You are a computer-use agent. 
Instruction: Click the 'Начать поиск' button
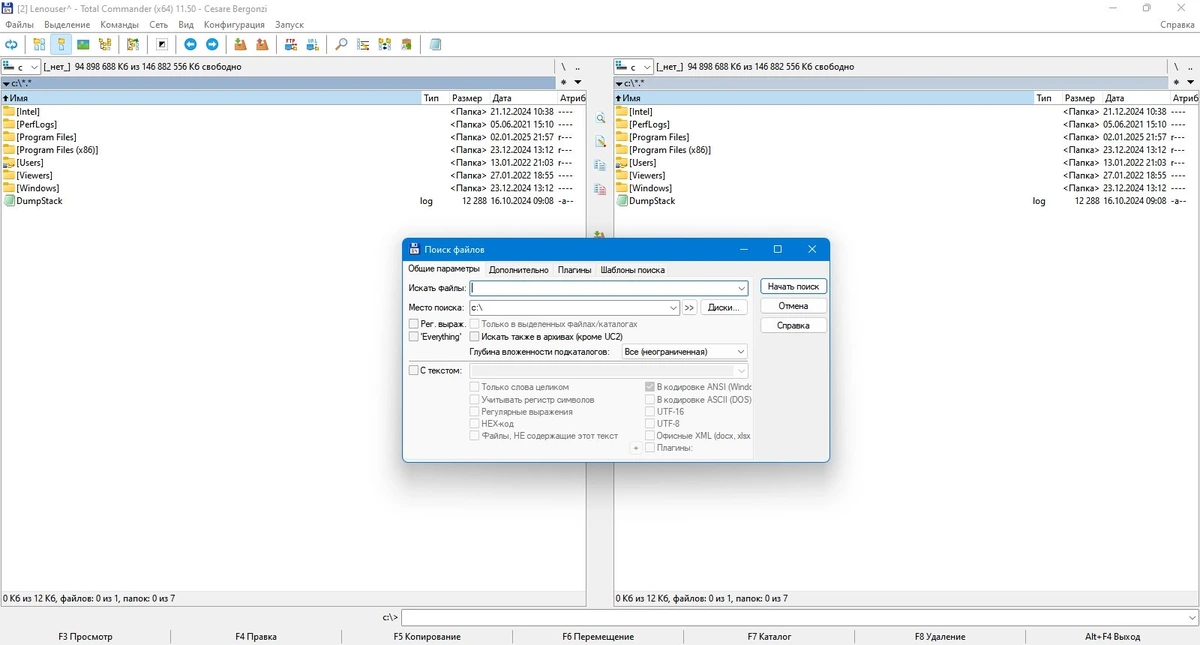(x=793, y=286)
